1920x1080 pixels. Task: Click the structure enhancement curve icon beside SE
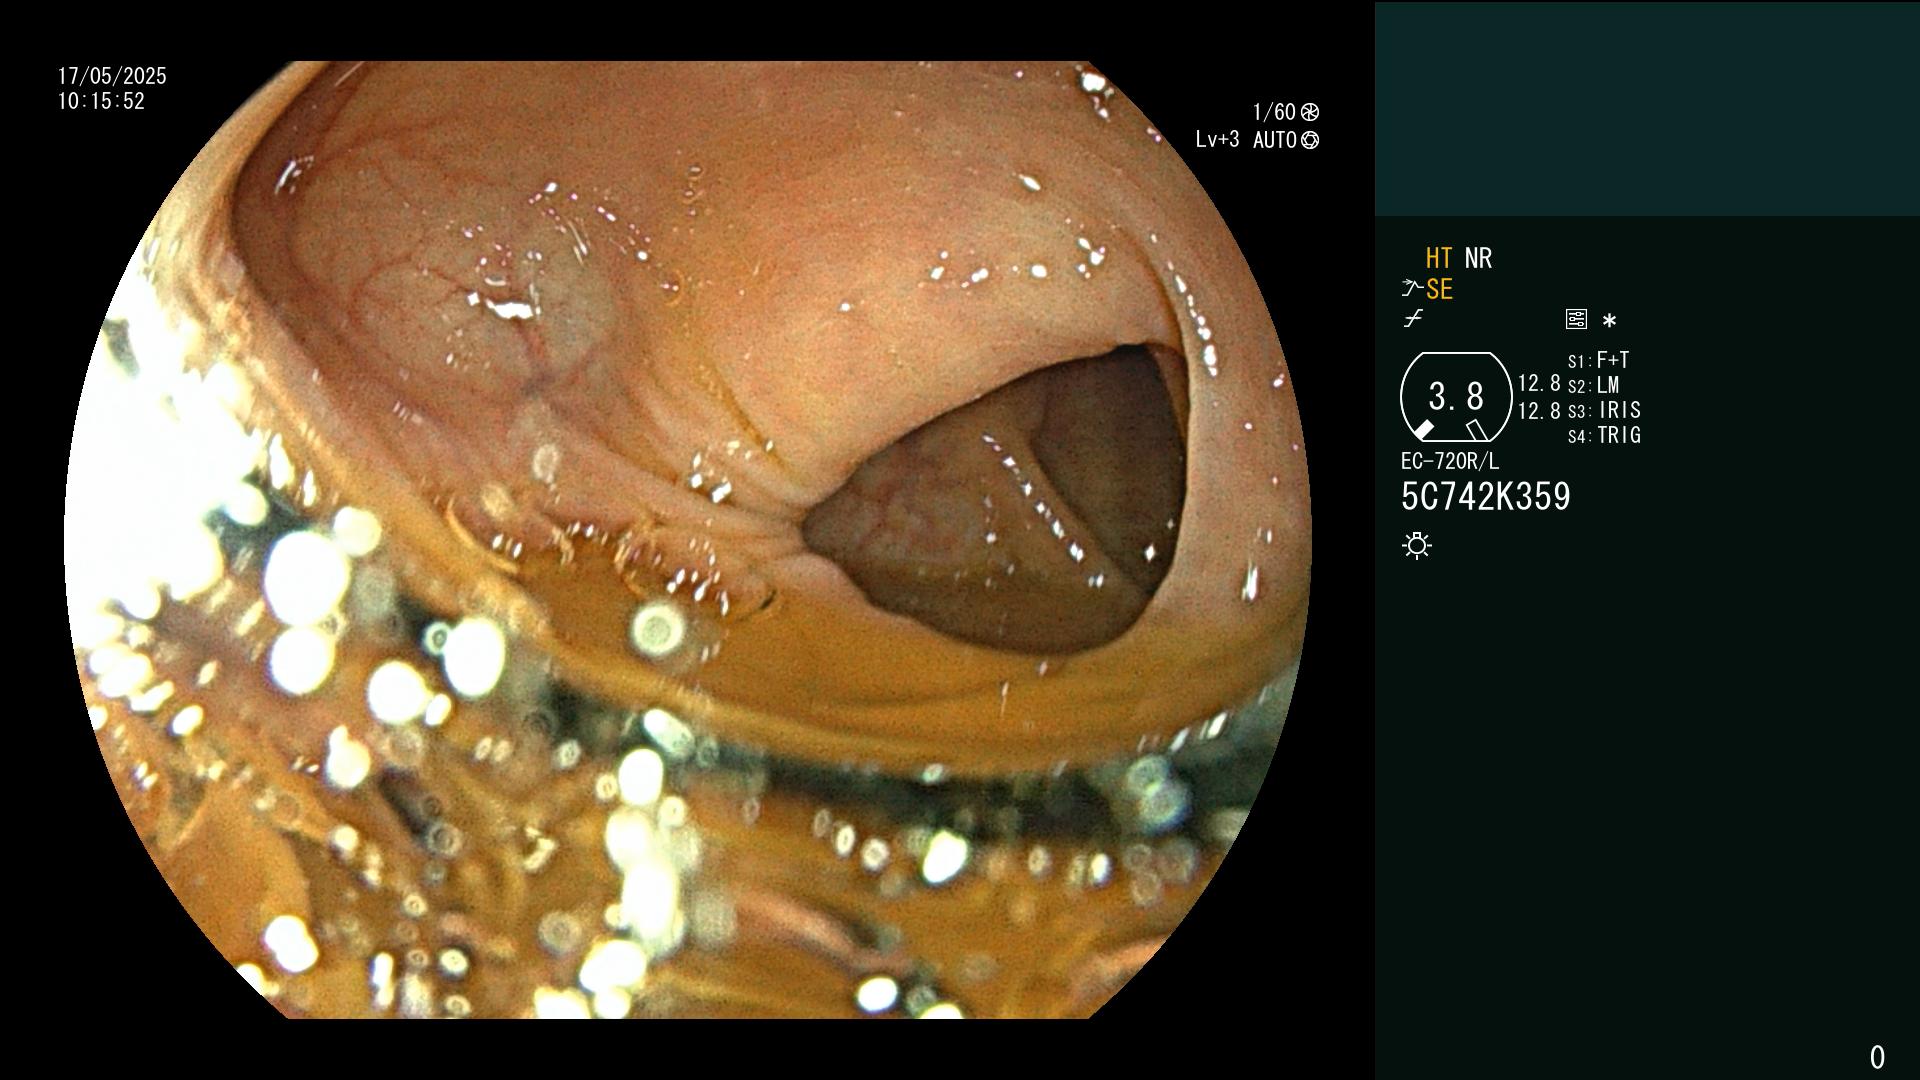point(1412,289)
